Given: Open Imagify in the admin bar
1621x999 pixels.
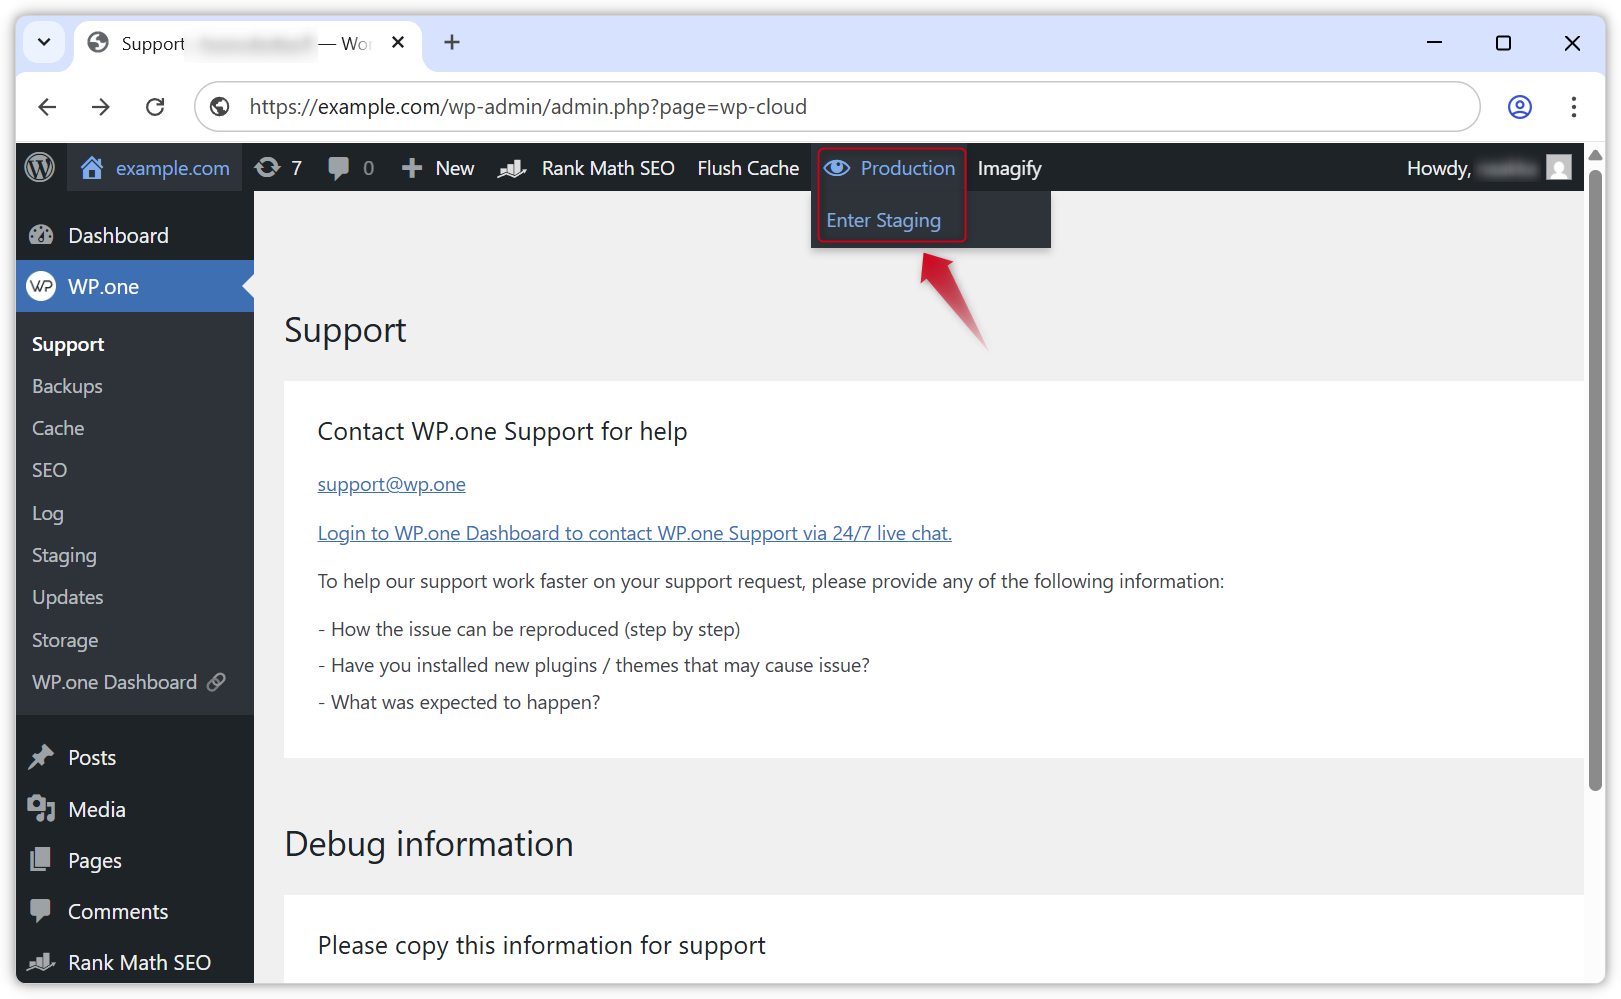Looking at the screenshot, I should coord(1009,168).
